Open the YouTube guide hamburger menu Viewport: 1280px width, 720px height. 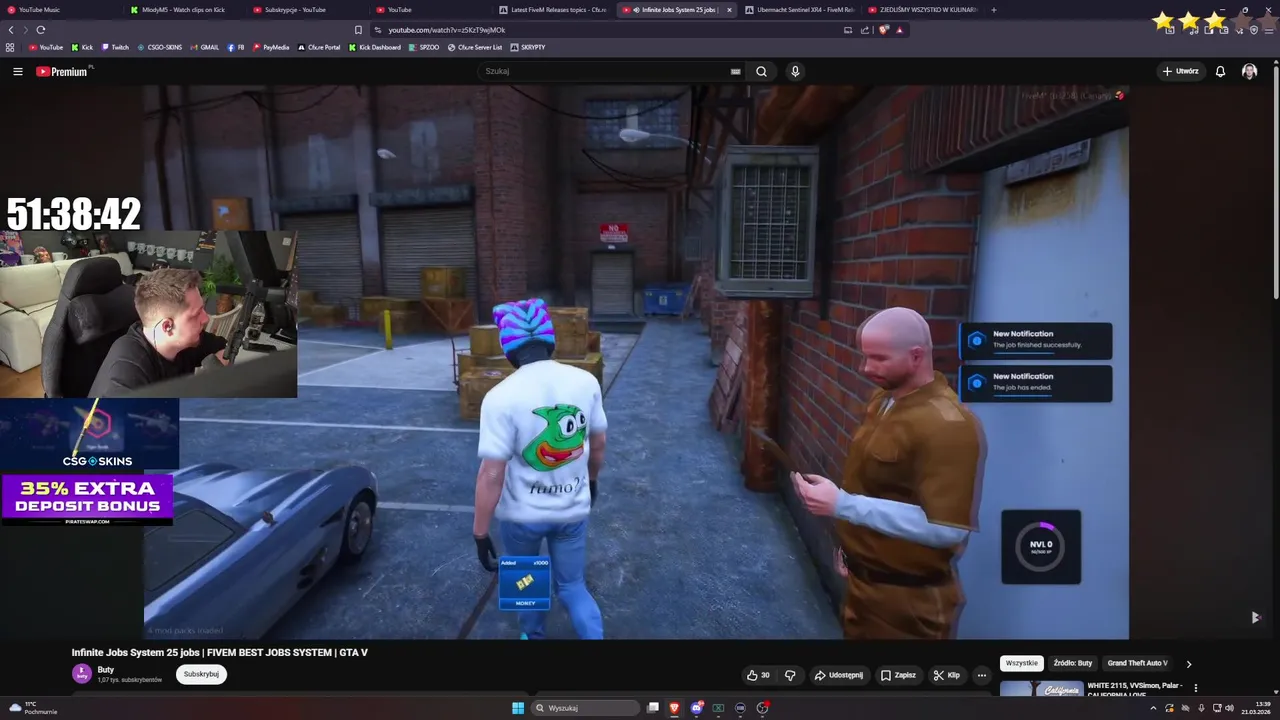[x=18, y=71]
